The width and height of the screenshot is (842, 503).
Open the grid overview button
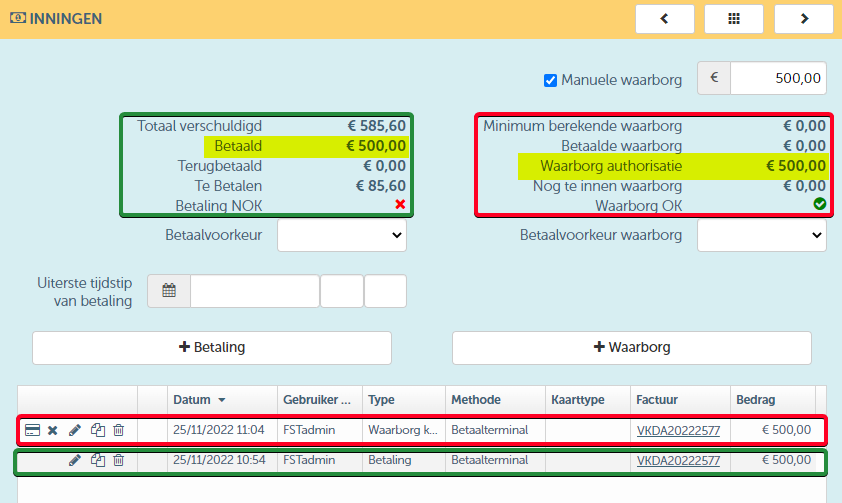coord(734,19)
